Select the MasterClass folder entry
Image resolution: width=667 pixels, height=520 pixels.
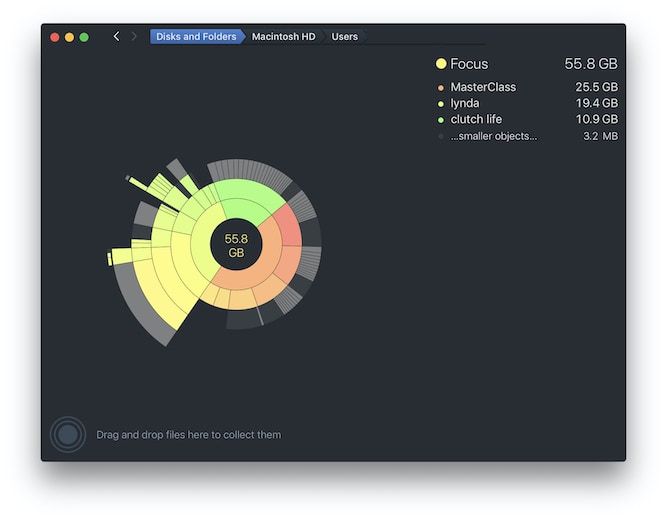click(x=483, y=88)
